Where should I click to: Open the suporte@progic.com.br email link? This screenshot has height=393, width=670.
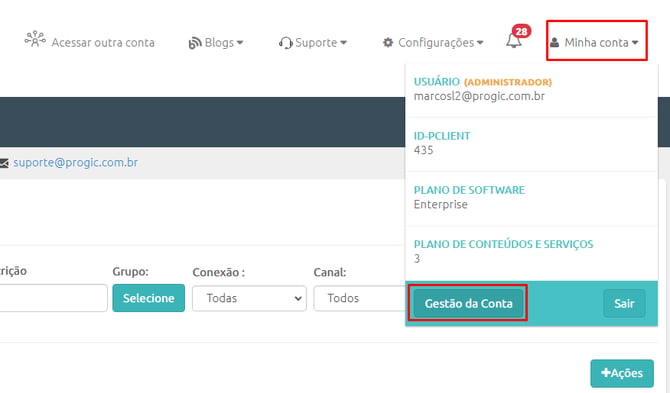click(x=76, y=162)
